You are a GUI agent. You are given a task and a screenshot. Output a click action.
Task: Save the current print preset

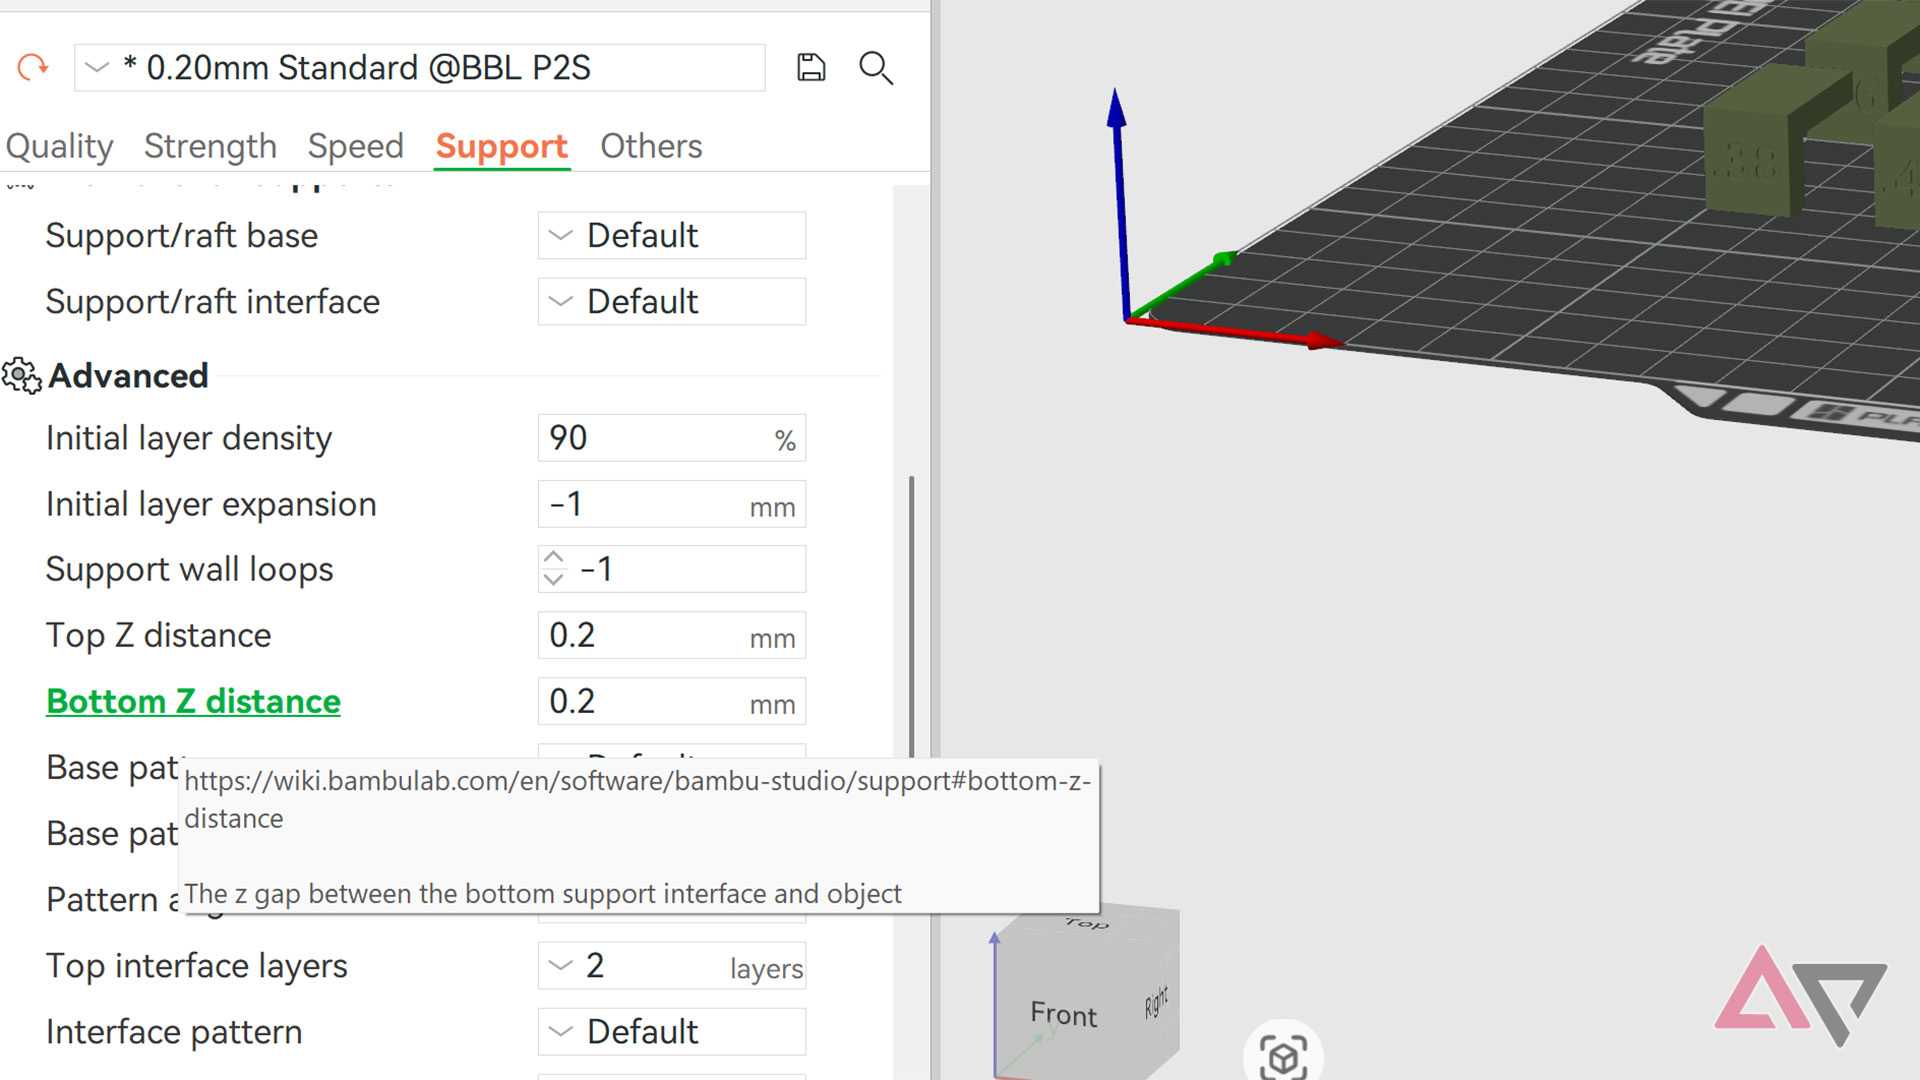[x=811, y=67]
